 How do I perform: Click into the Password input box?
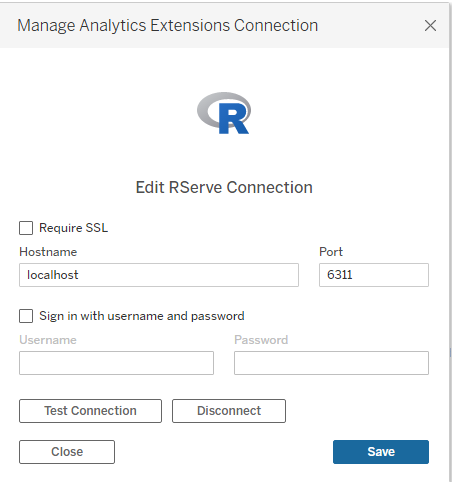[x=331, y=363]
